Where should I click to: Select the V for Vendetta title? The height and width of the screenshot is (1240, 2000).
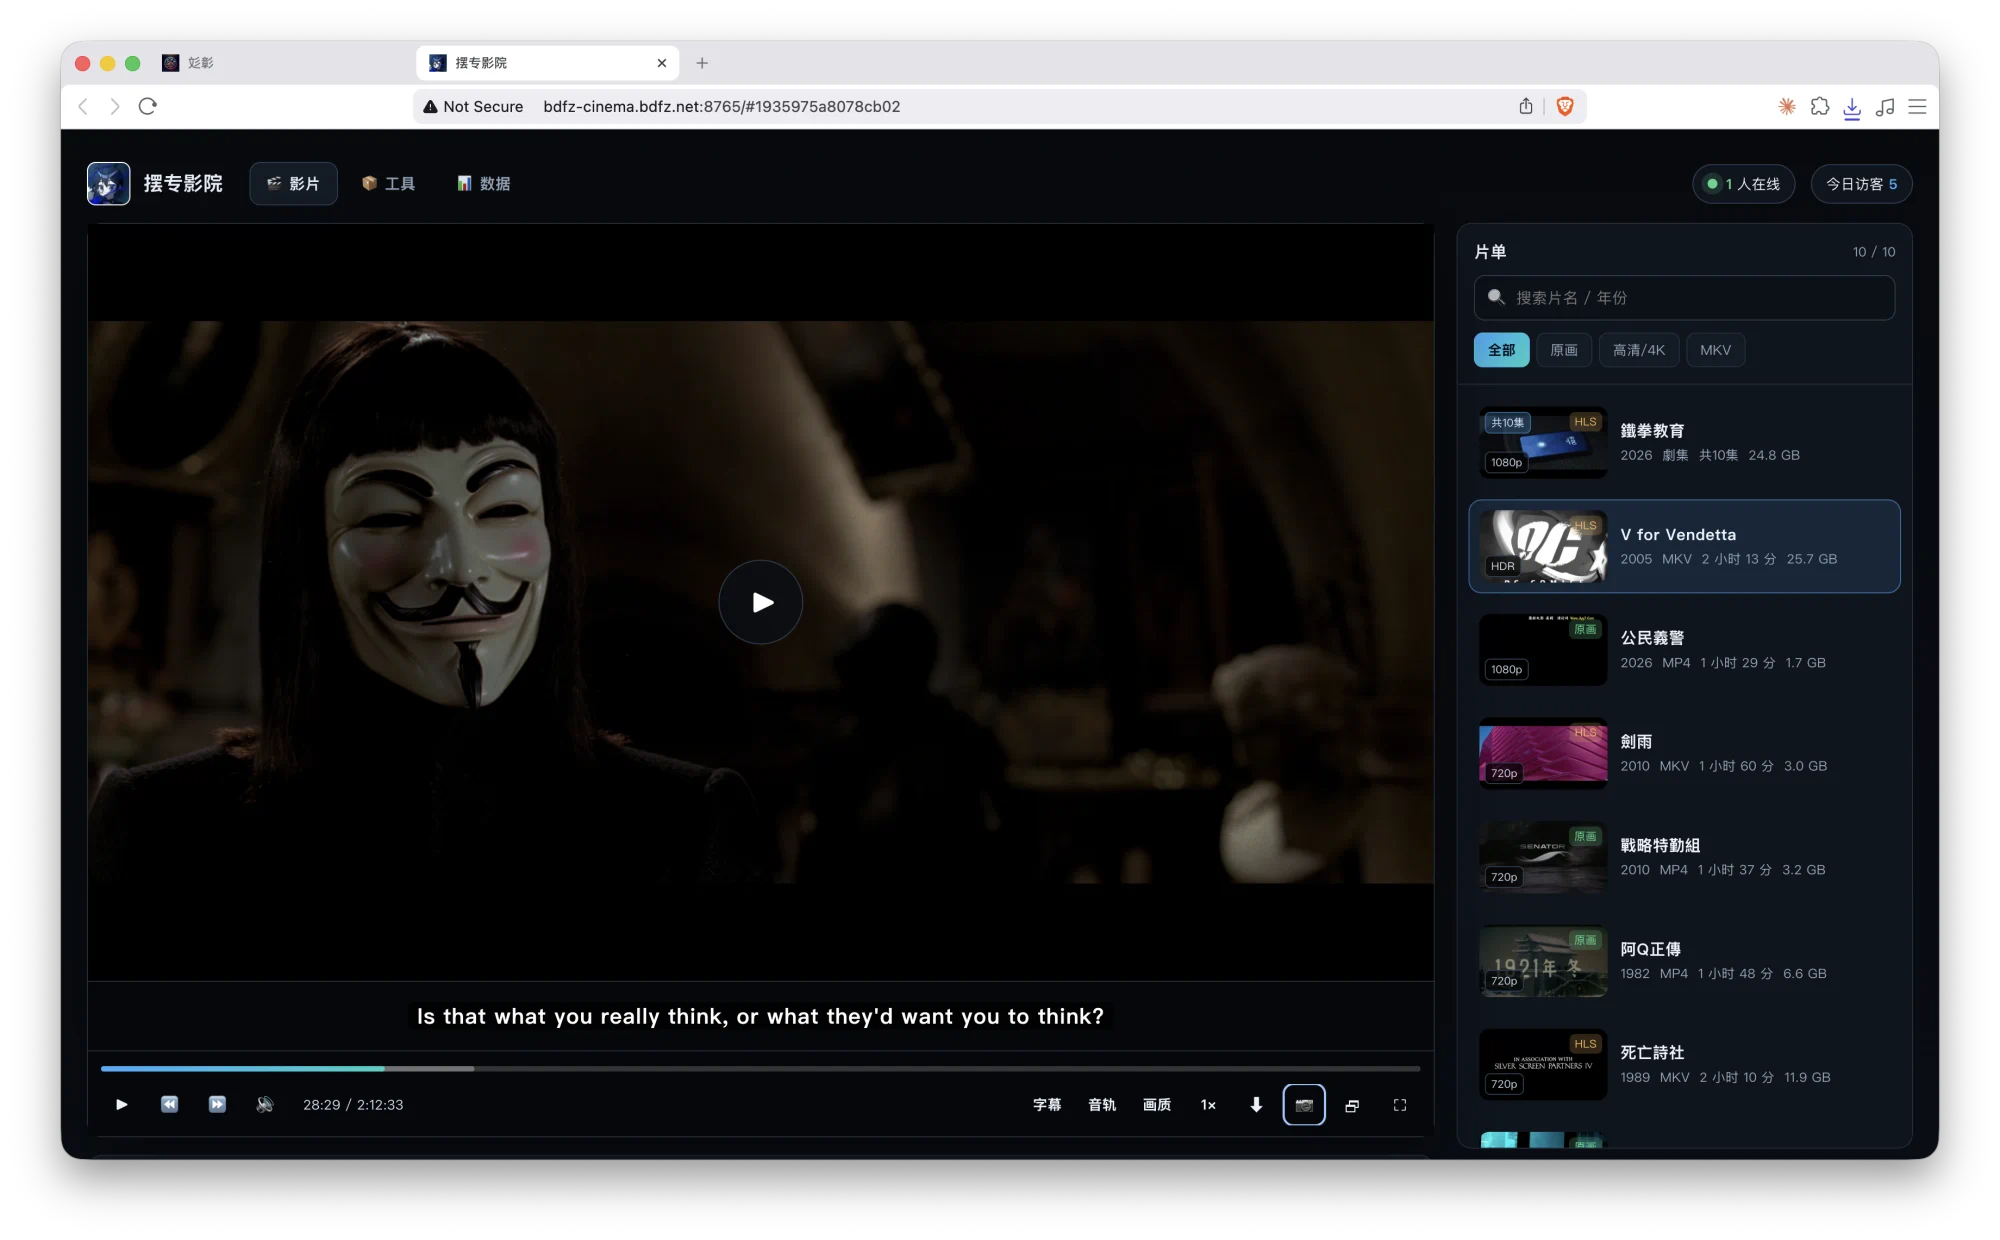pyautogui.click(x=1678, y=535)
